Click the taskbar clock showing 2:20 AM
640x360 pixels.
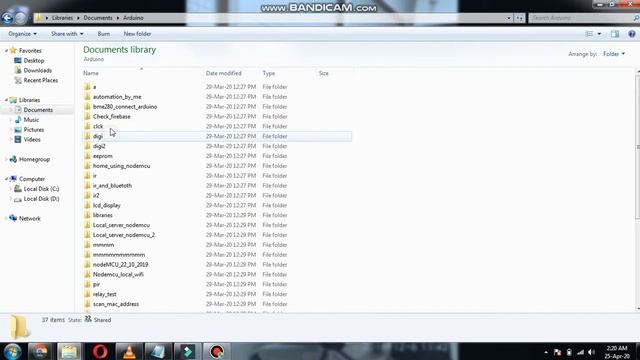pos(617,352)
